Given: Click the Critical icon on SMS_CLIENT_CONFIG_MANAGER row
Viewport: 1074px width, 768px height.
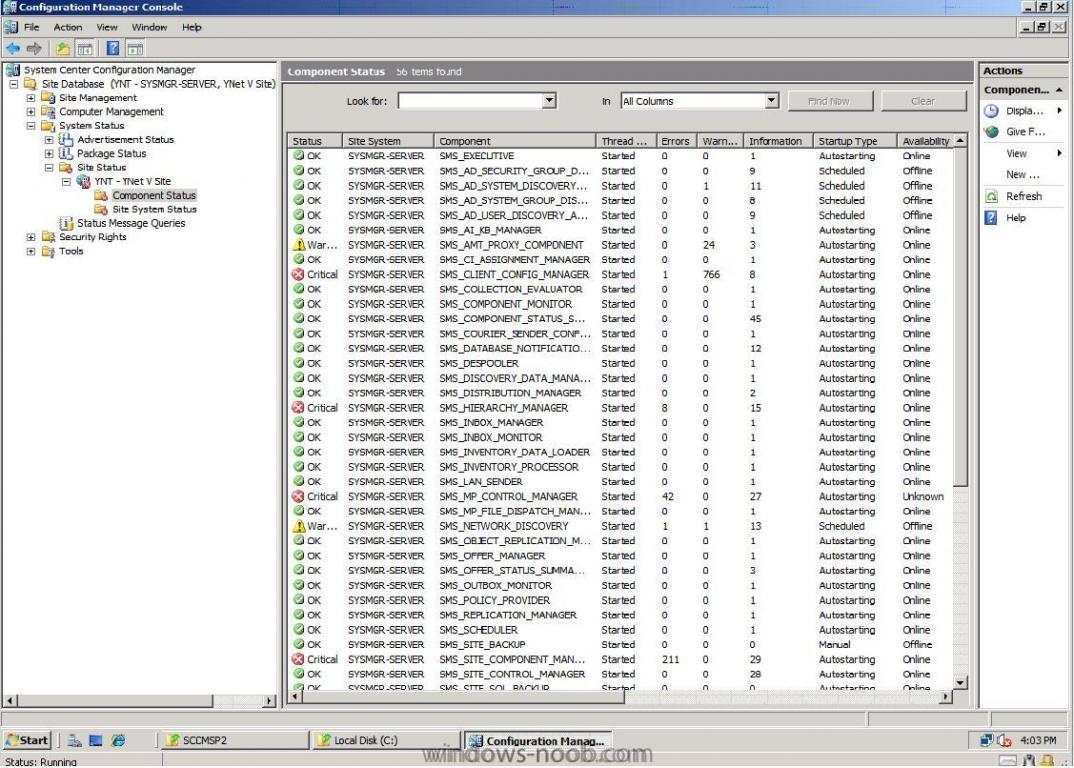Looking at the screenshot, I should click(x=298, y=274).
